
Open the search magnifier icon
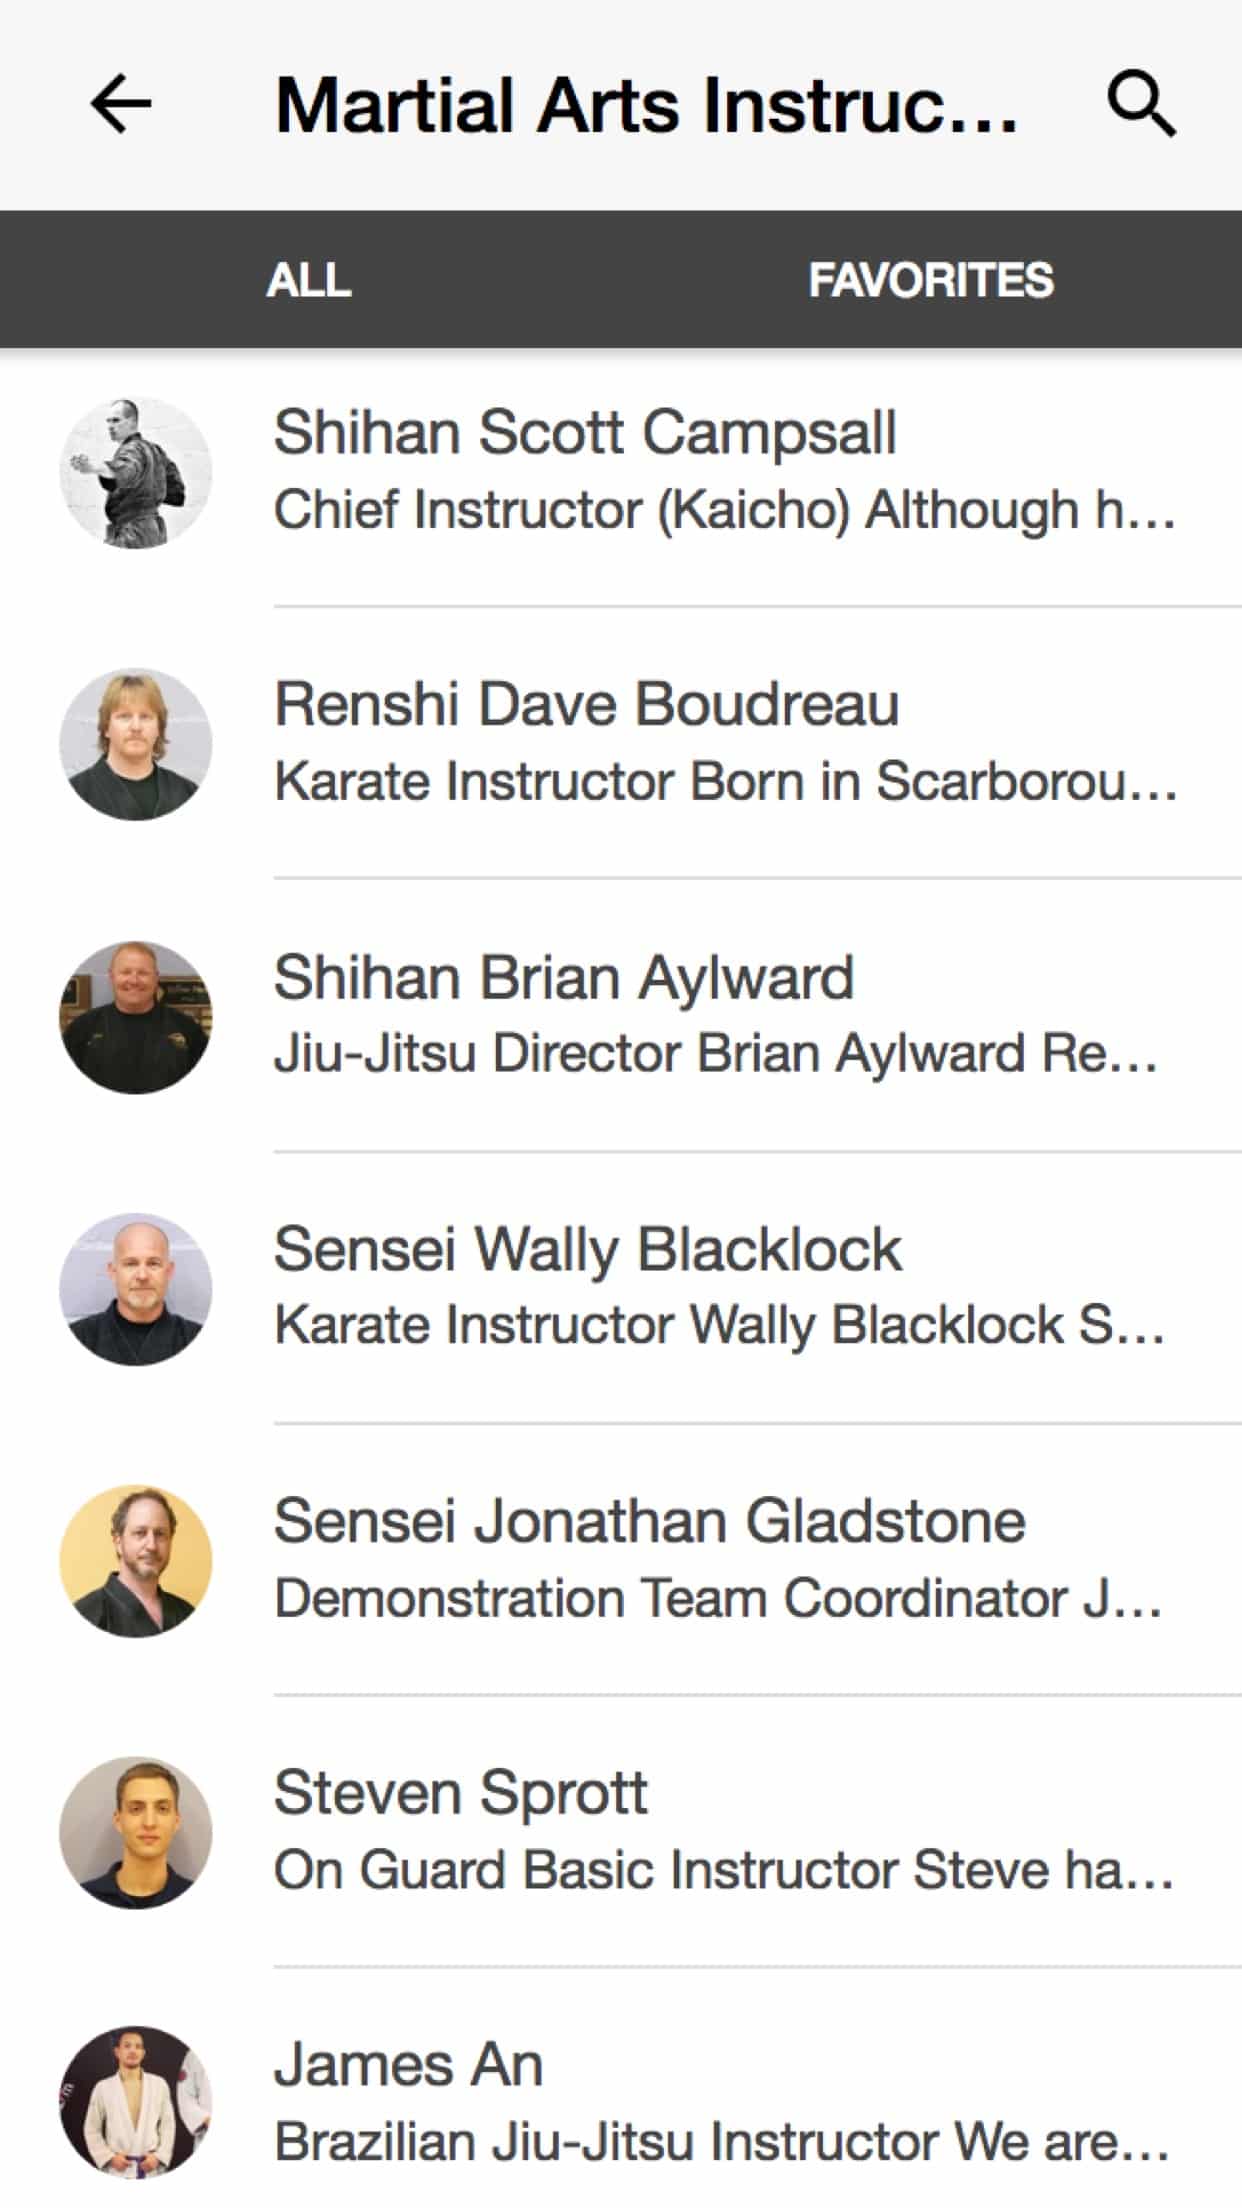tap(1141, 104)
